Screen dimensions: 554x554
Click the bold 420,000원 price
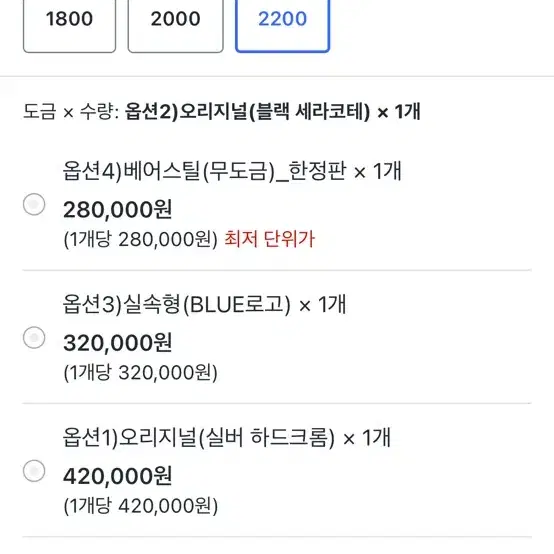pyautogui.click(x=118, y=476)
